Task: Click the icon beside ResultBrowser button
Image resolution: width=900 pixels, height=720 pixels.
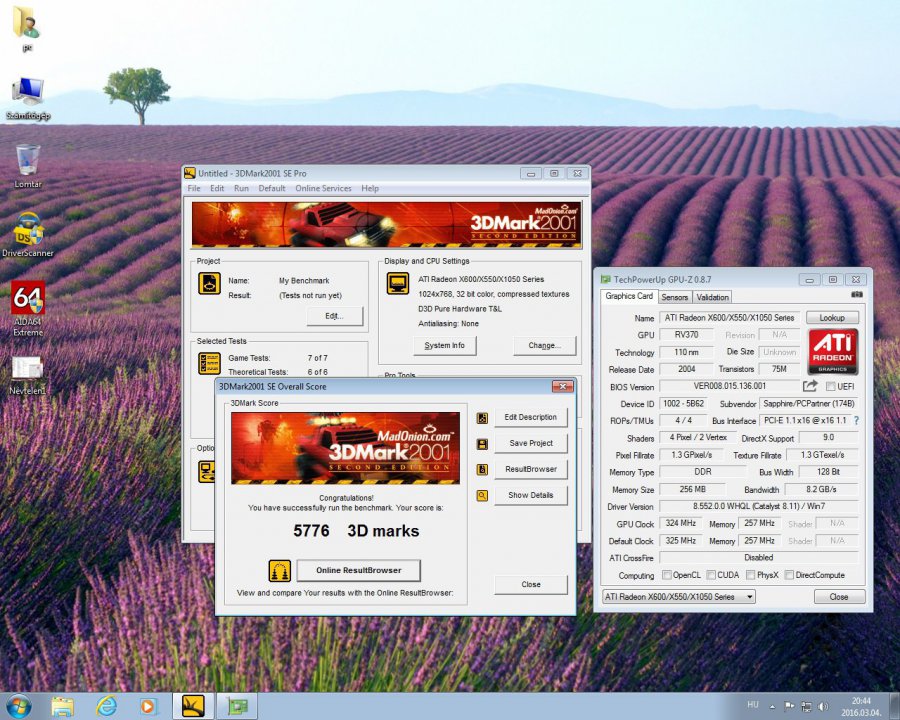Action: tap(482, 470)
